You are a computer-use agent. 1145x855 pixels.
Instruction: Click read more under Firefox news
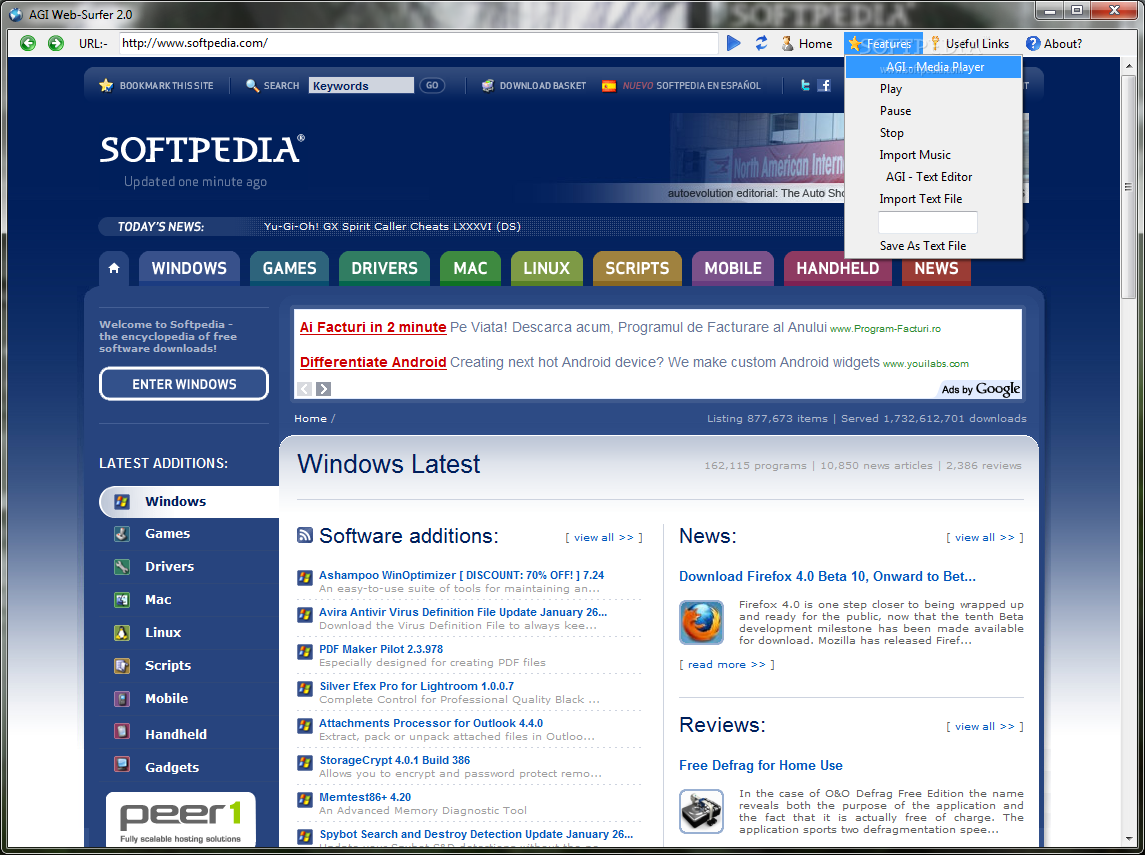click(x=727, y=664)
